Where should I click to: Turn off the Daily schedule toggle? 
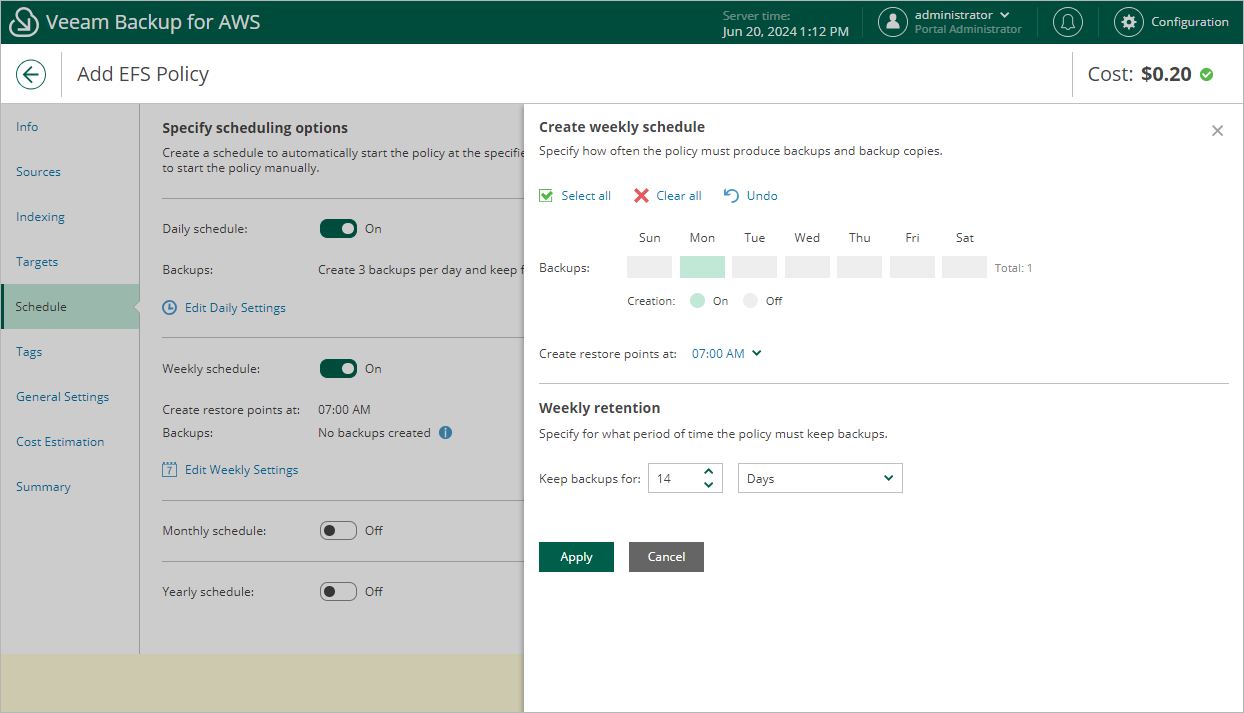tap(338, 228)
